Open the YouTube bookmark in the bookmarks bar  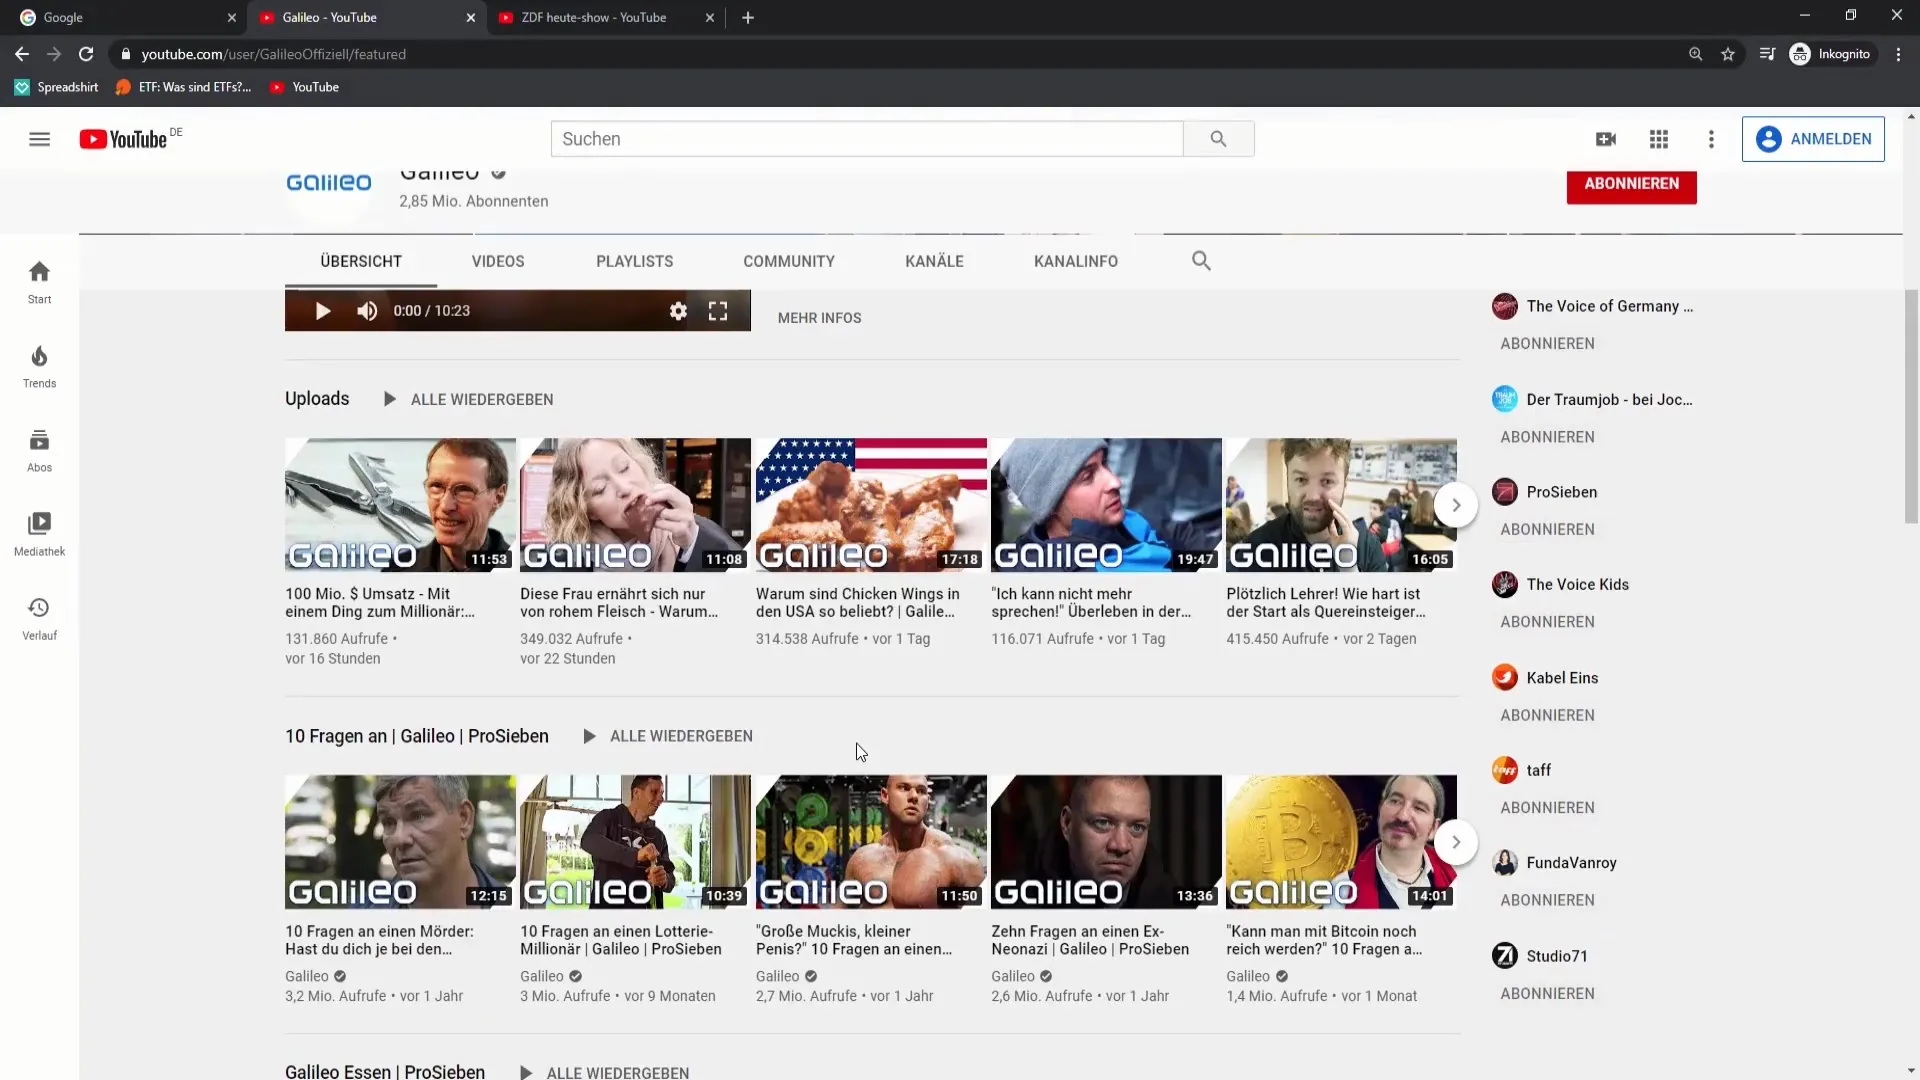[305, 87]
